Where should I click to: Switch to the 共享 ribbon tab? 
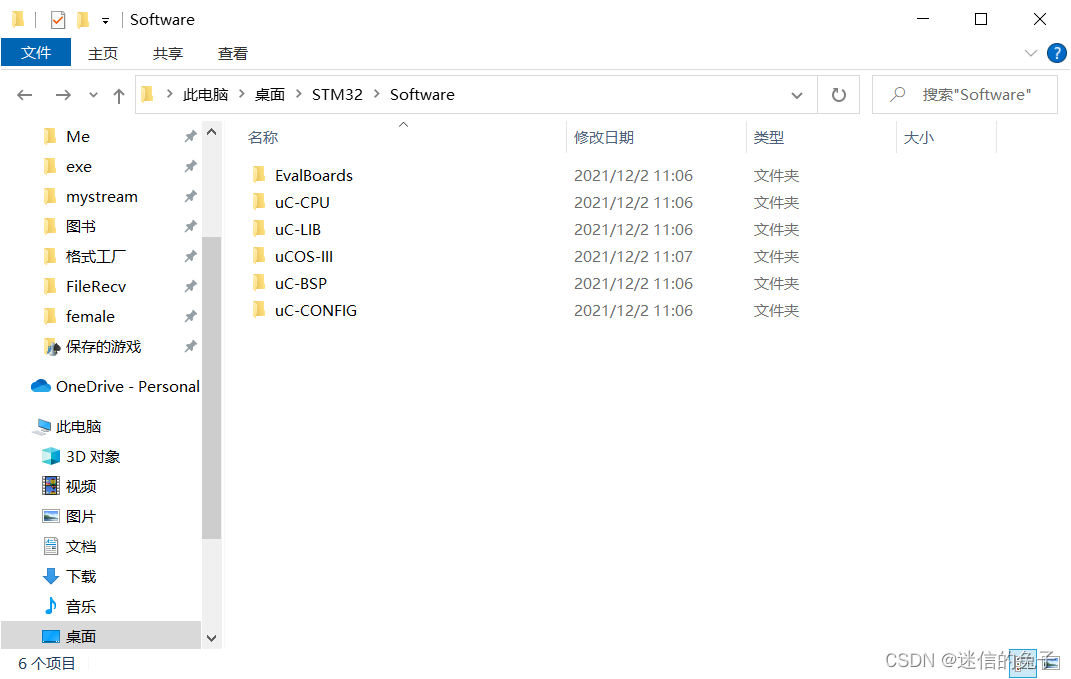(x=168, y=53)
